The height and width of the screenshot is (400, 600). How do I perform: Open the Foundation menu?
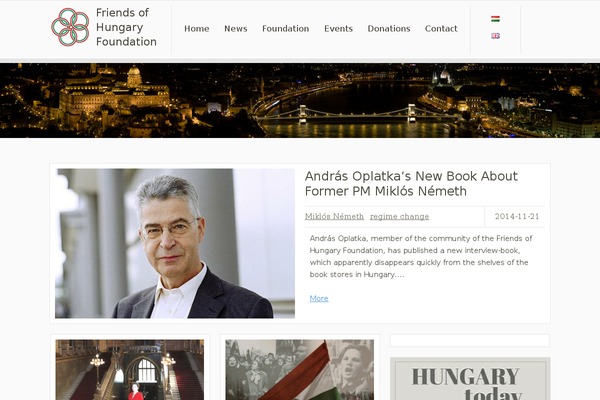pos(285,29)
